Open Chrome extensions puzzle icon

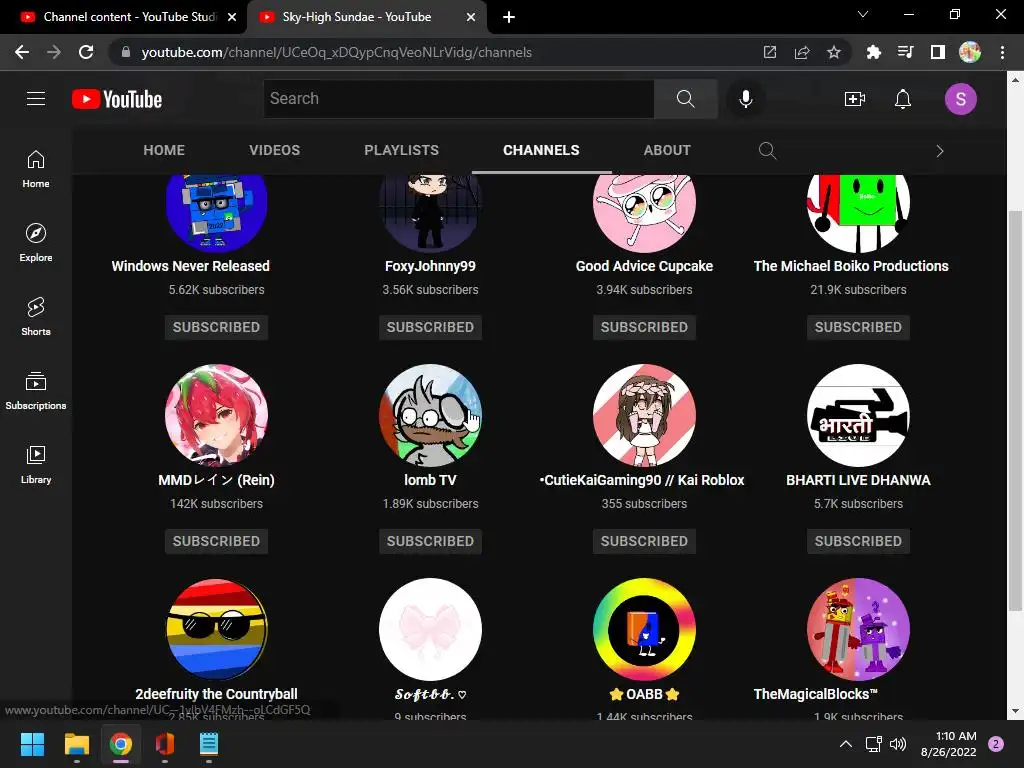point(873,52)
